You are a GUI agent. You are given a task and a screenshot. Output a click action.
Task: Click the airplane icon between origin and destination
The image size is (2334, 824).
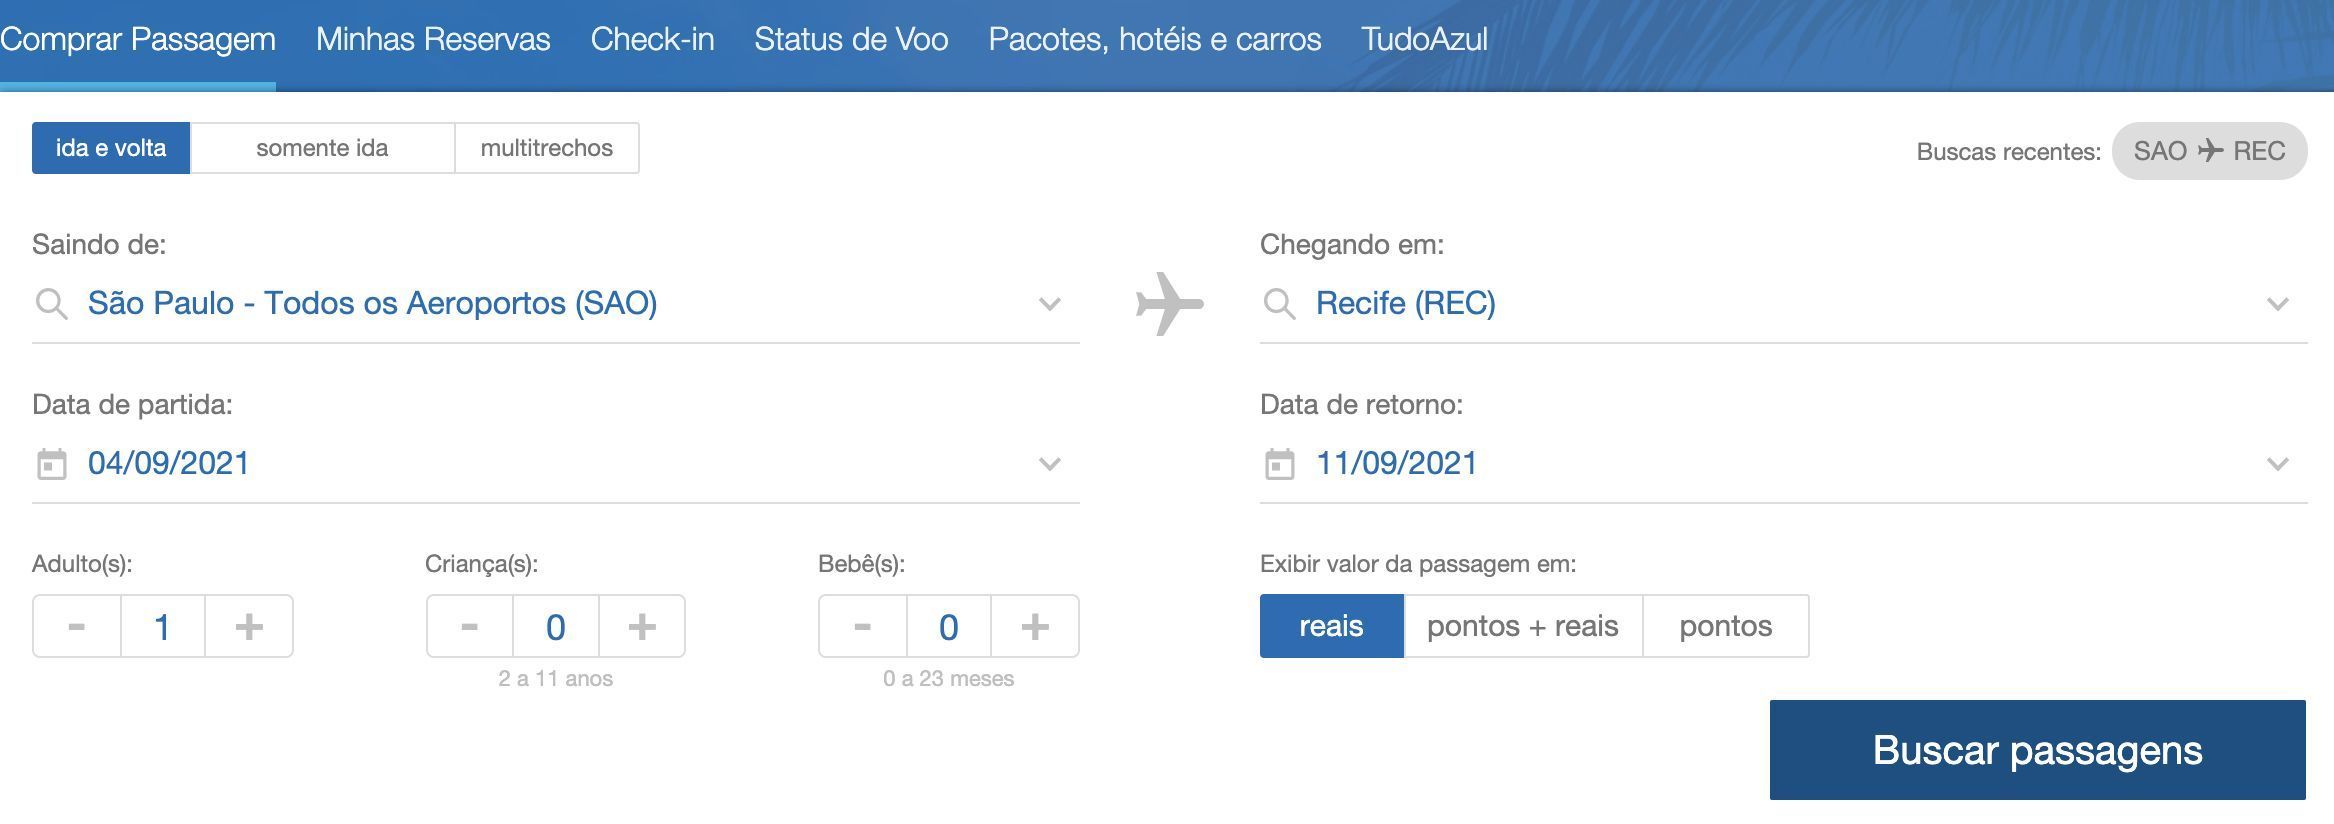1169,303
